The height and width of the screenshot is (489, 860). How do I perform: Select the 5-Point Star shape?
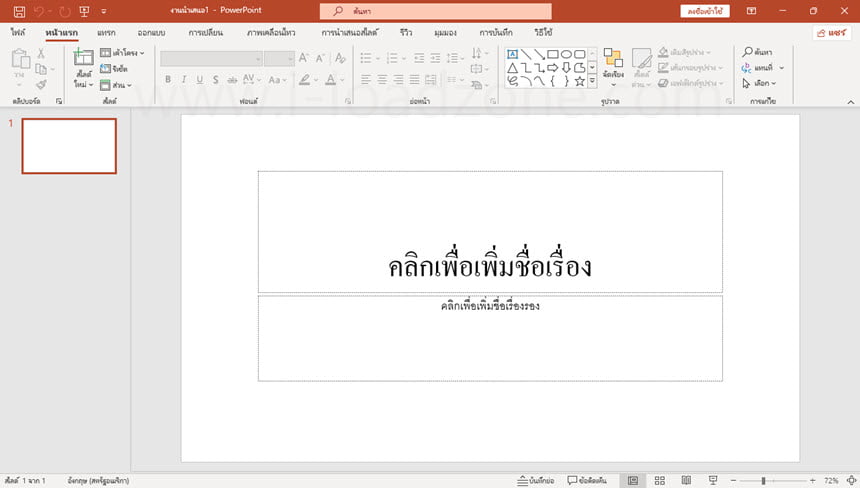click(579, 82)
